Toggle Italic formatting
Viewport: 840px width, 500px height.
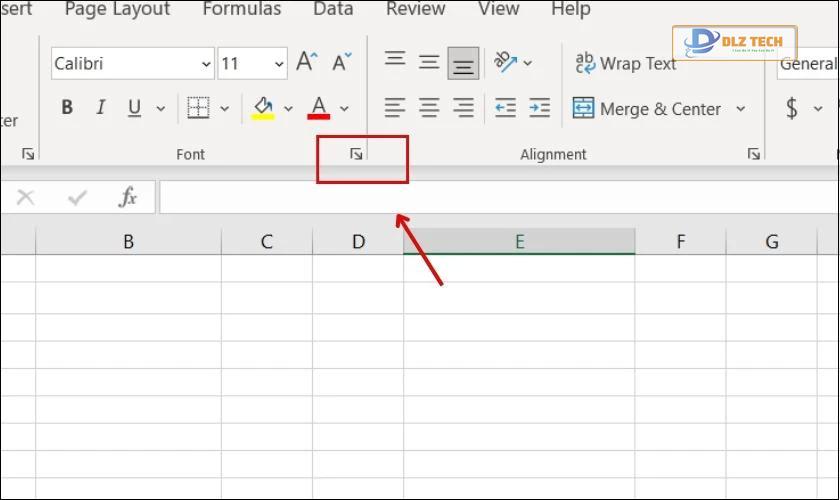(100, 108)
